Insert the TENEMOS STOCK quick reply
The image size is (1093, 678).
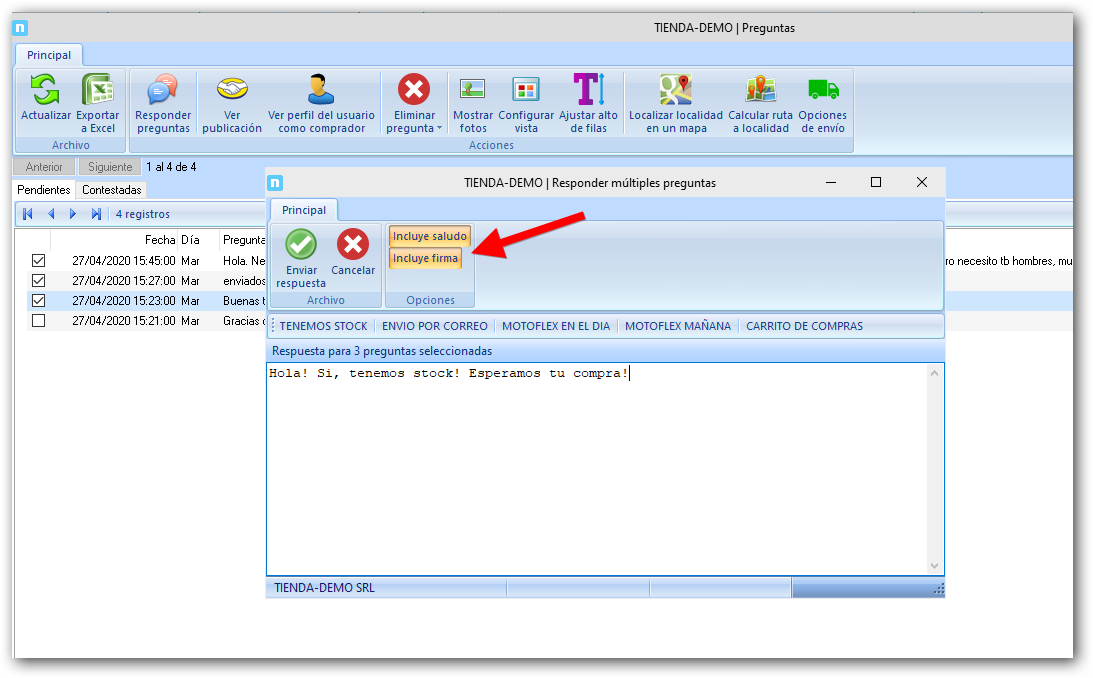323,326
